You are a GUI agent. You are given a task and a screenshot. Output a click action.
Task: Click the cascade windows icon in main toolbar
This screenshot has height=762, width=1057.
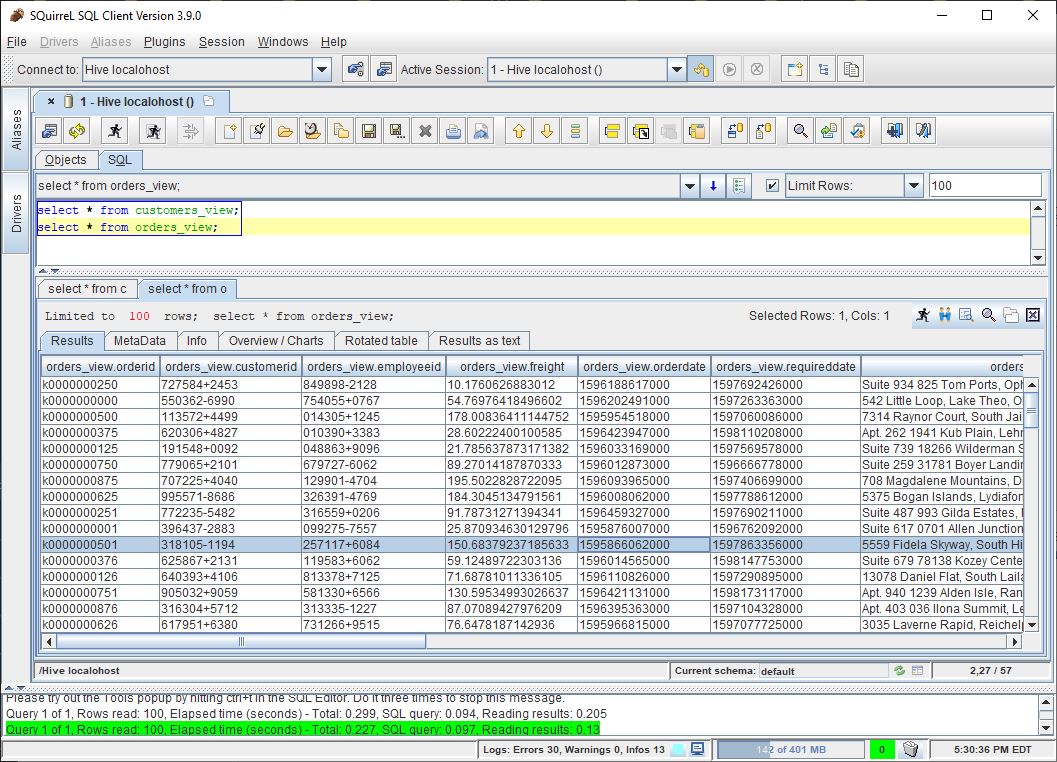click(851, 69)
